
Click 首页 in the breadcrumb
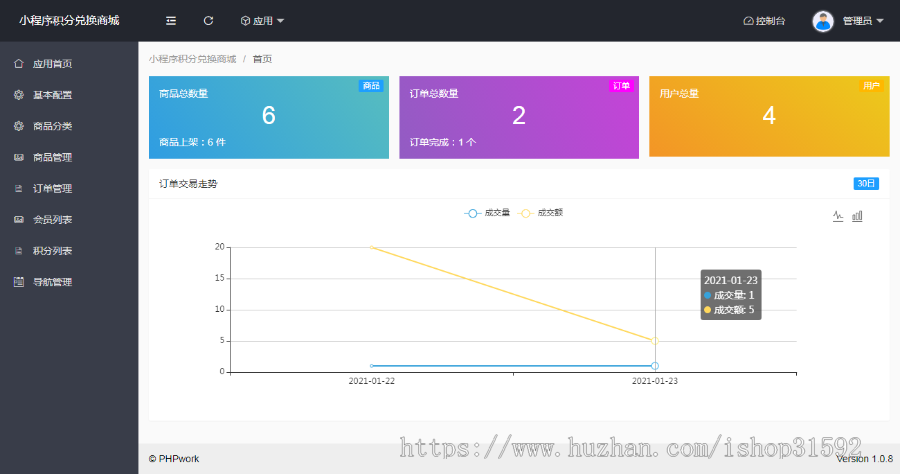pyautogui.click(x=262, y=59)
